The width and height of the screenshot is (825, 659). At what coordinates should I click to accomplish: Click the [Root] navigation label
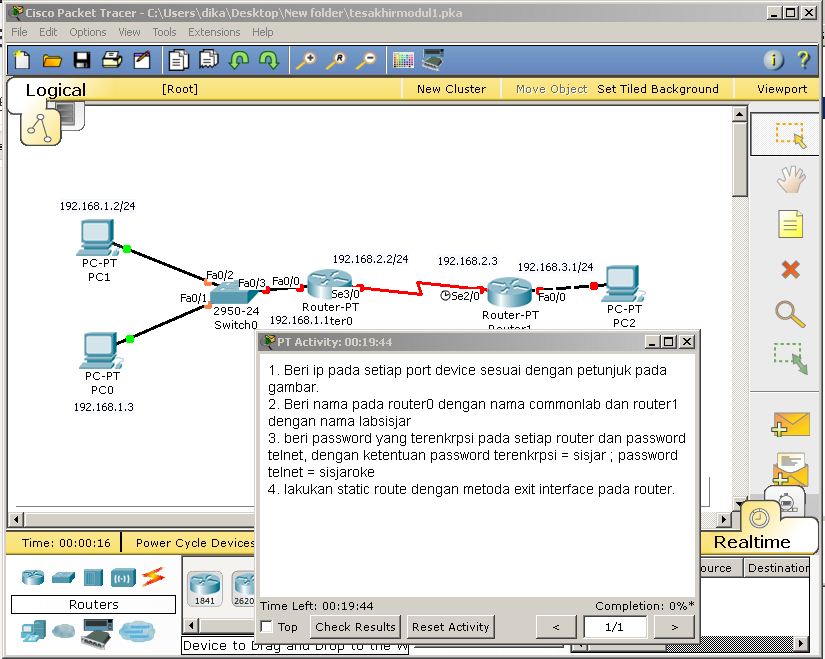pyautogui.click(x=180, y=89)
